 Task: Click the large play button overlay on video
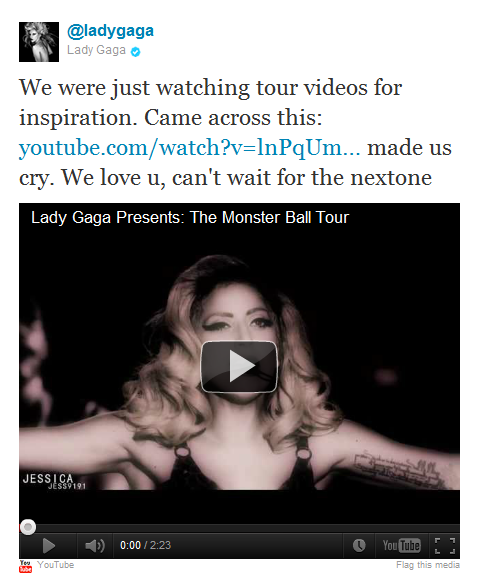[x=239, y=366]
